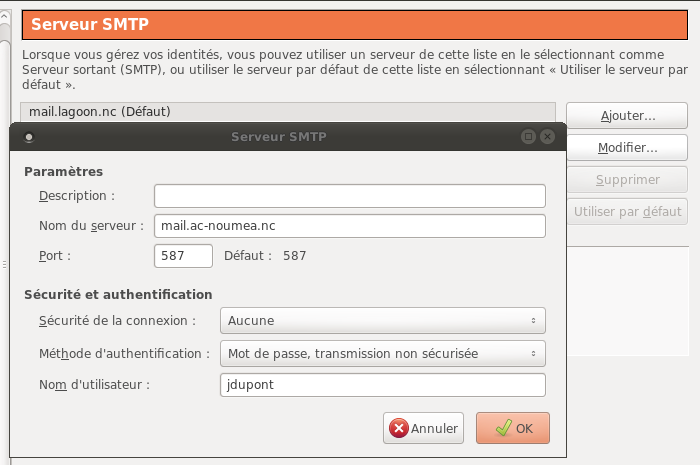Open the Méthode d'authentification dropdown
This screenshot has height=465, width=700.
382,353
